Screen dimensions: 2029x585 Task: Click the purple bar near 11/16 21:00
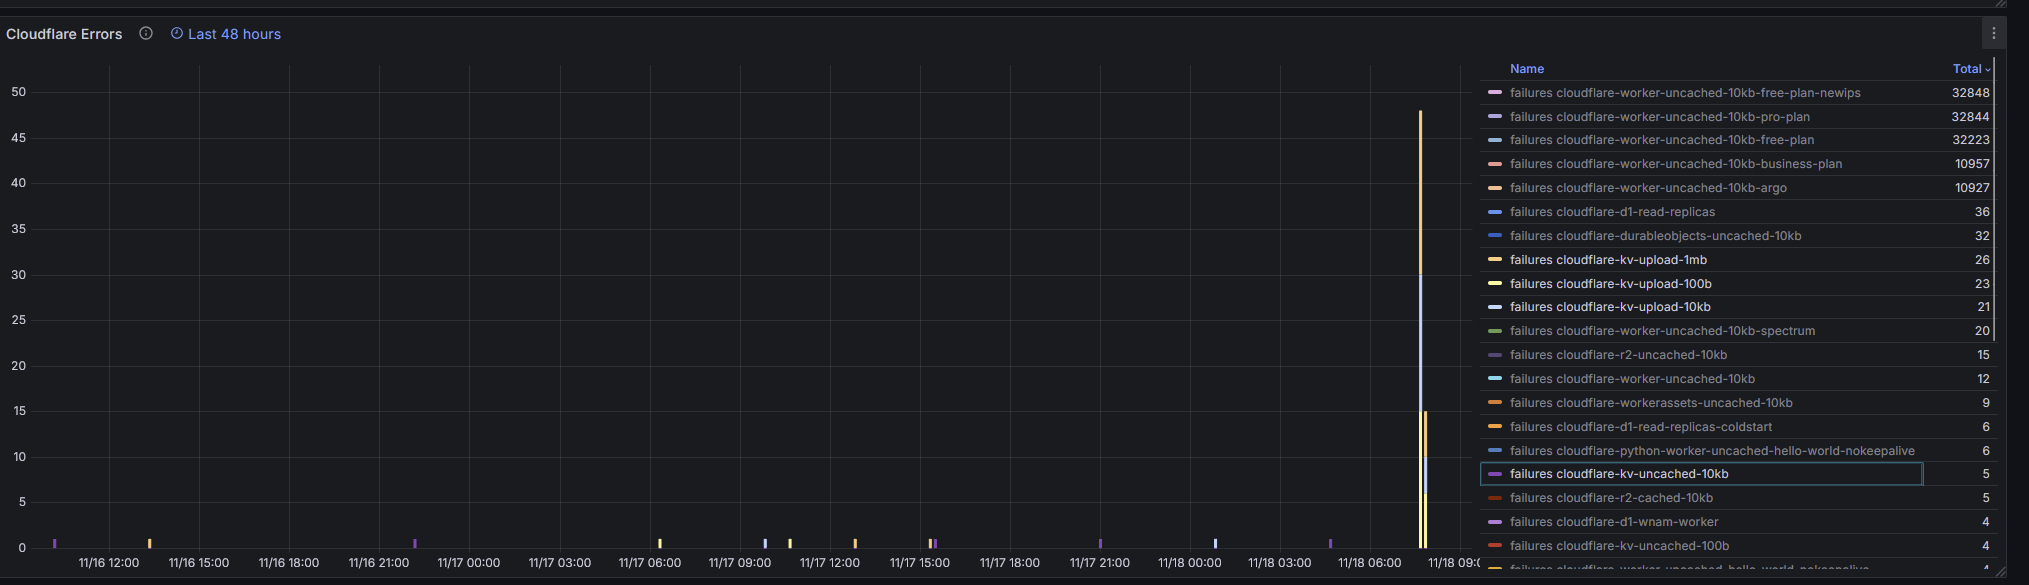[415, 543]
